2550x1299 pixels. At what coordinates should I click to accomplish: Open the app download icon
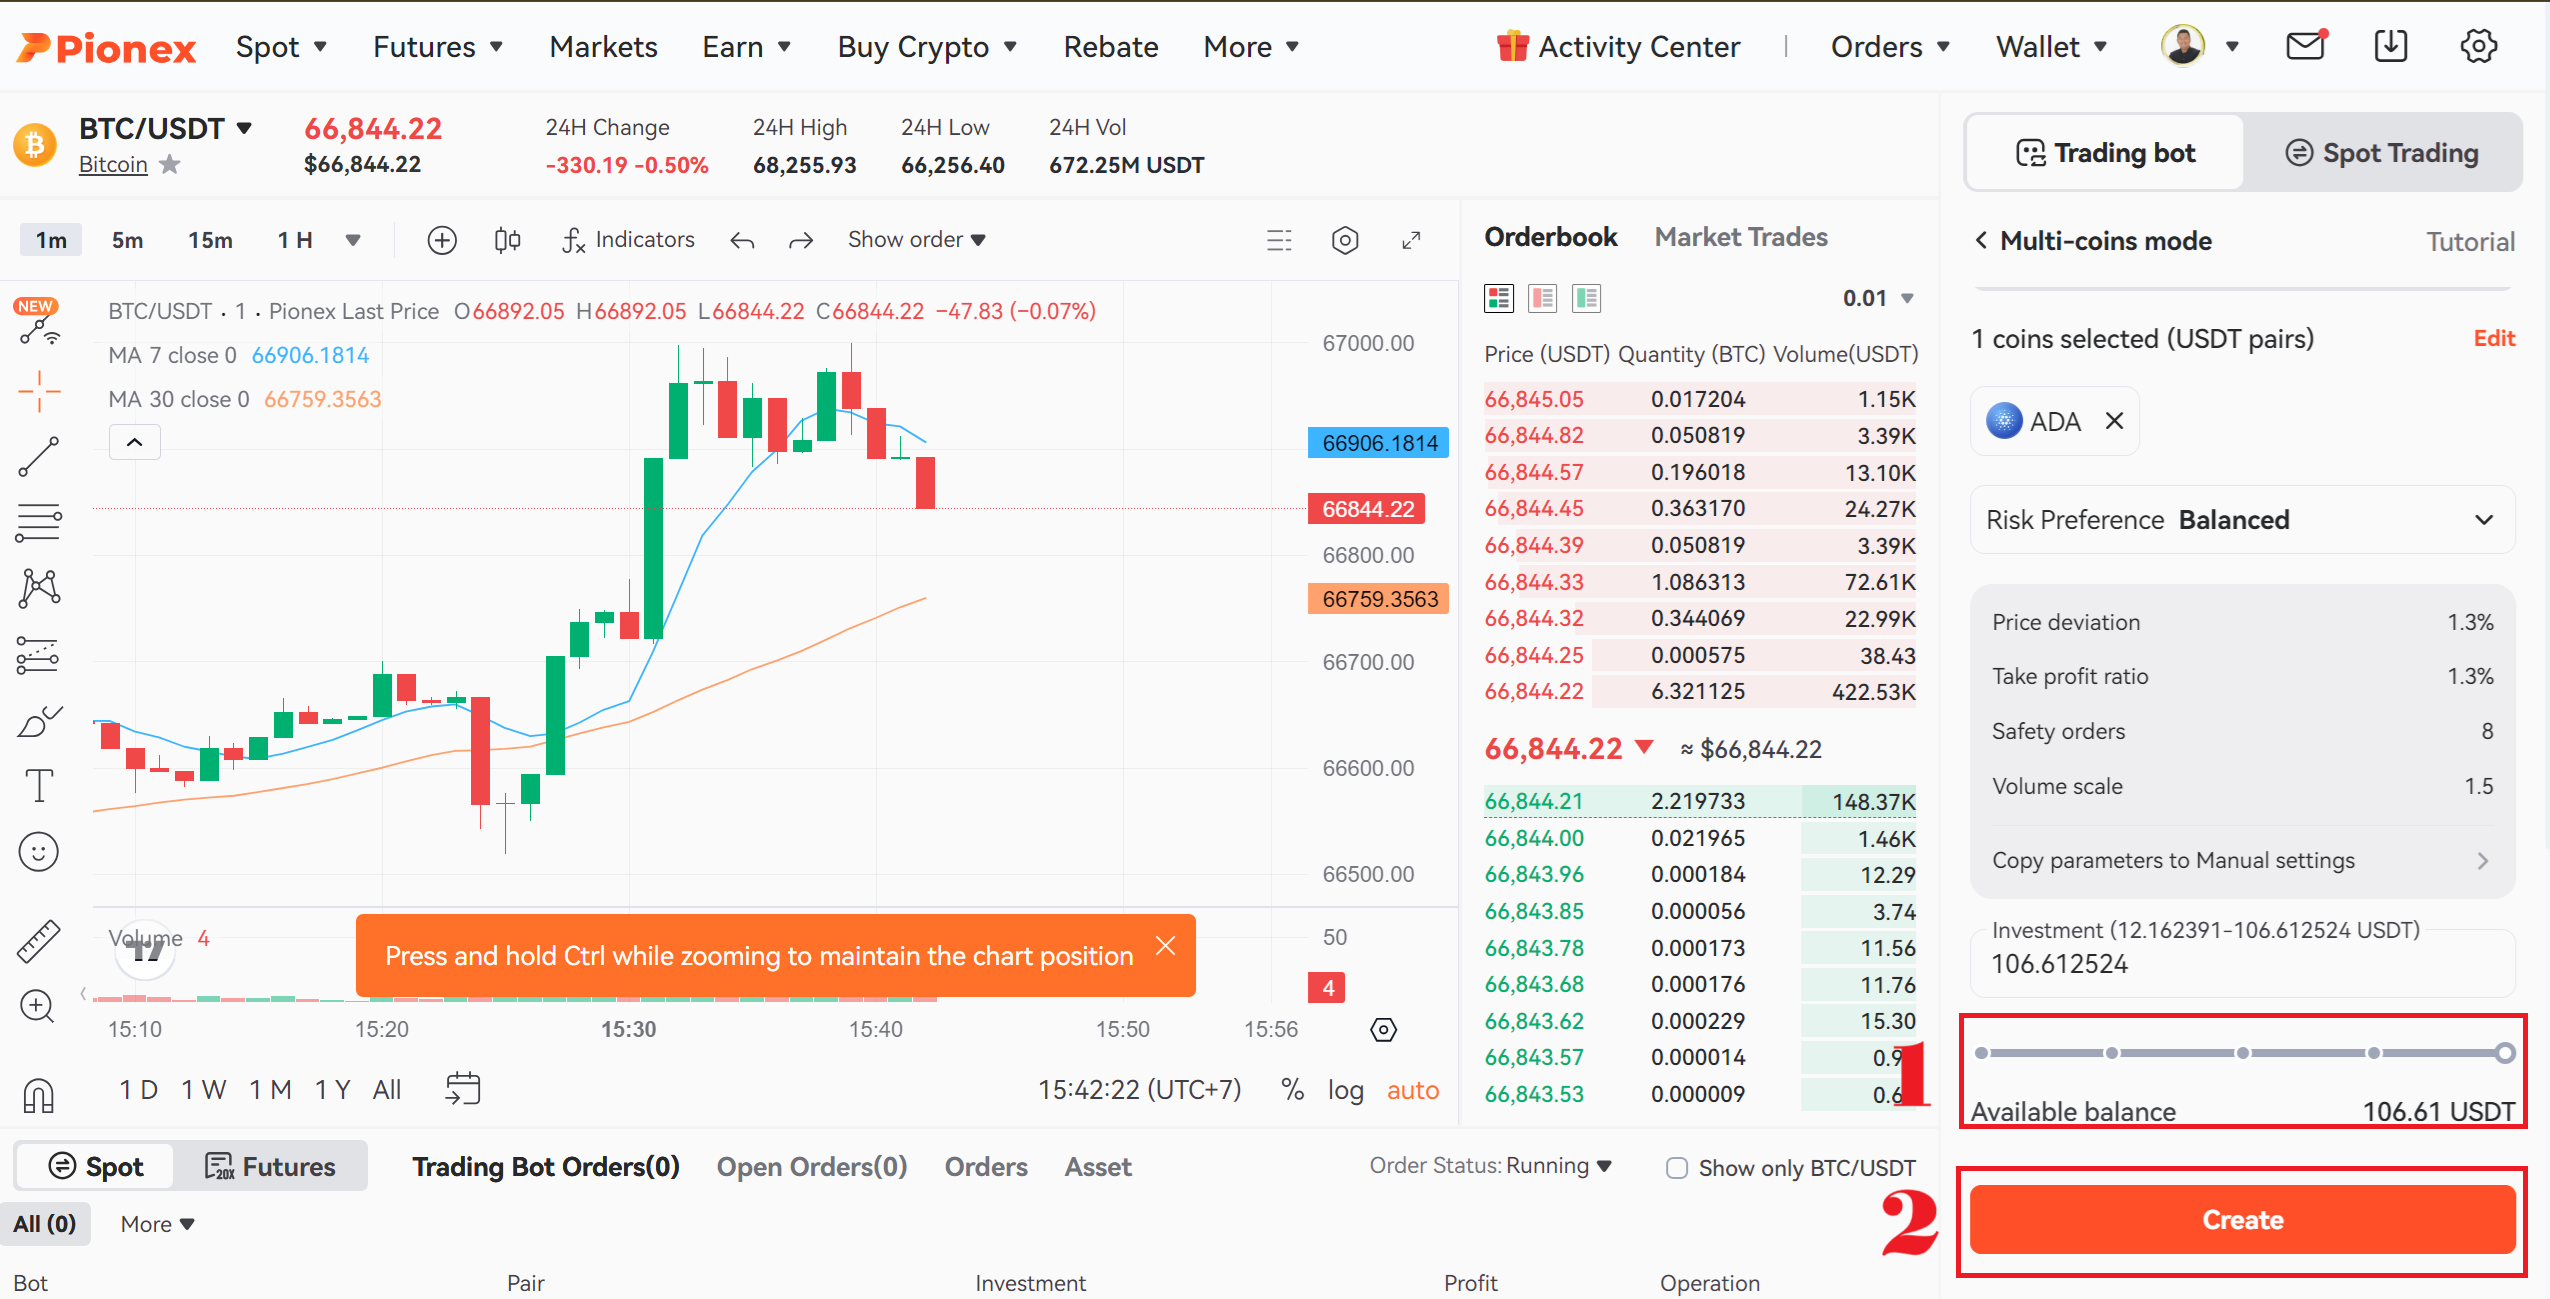2391,46
